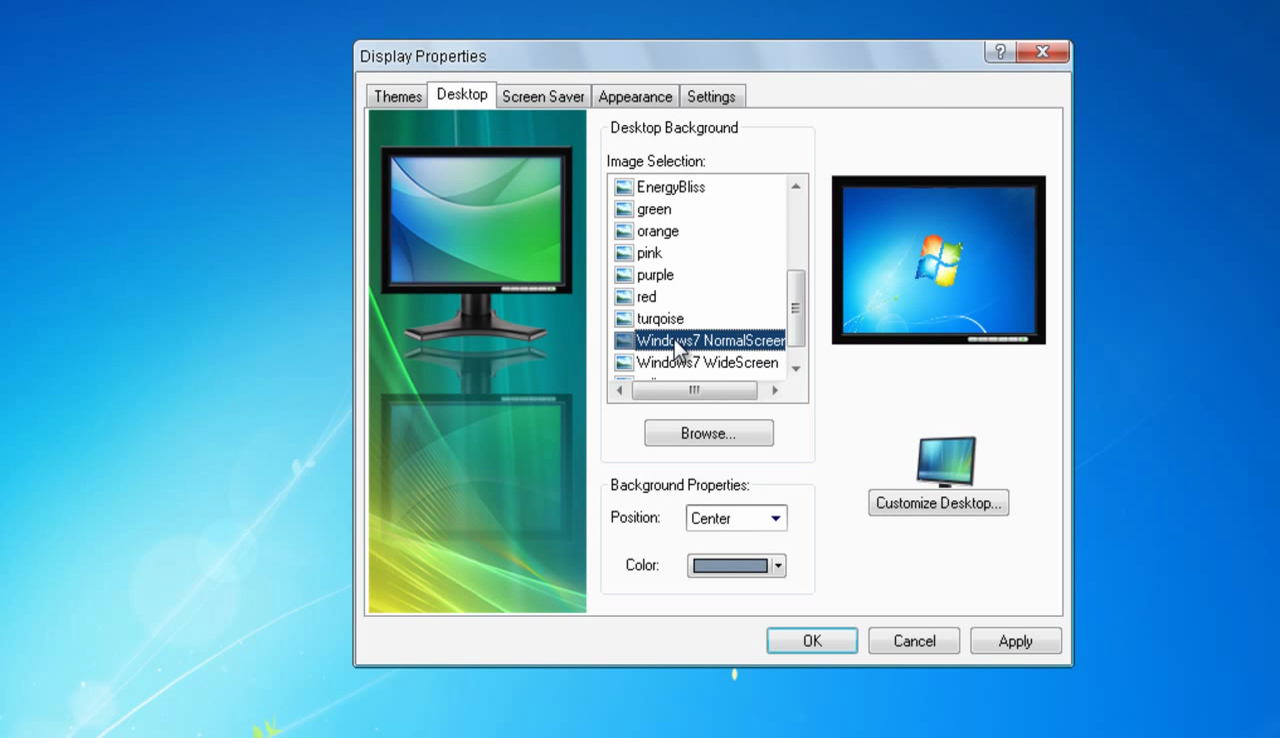The image size is (1280, 738).
Task: Click the image list scroll up arrow
Action: pyautogui.click(x=796, y=186)
